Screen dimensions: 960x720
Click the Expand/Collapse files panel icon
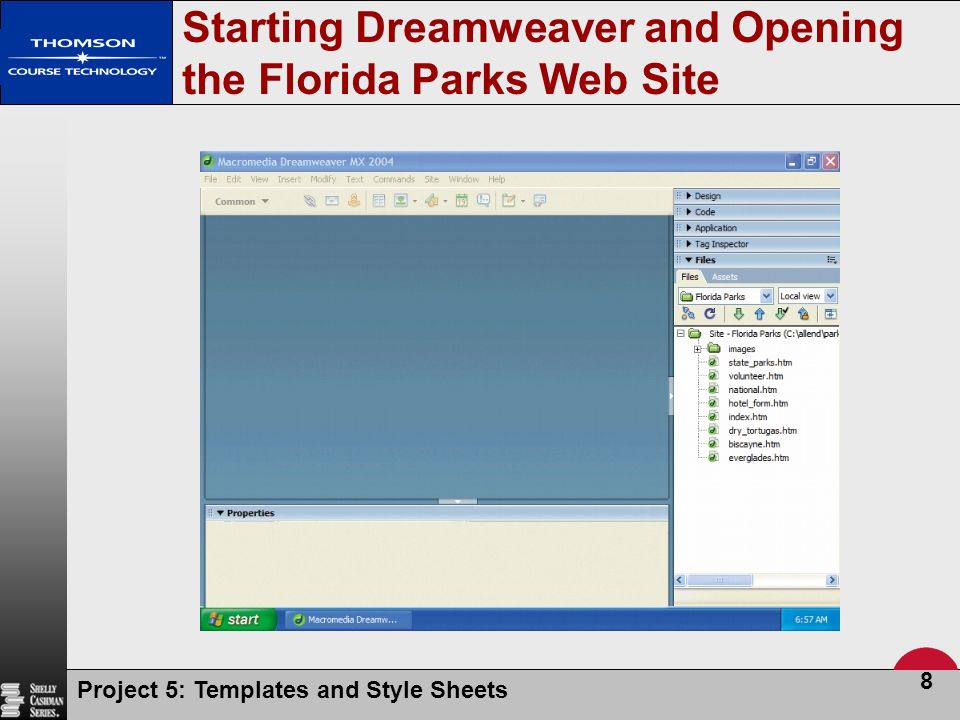pos(831,314)
